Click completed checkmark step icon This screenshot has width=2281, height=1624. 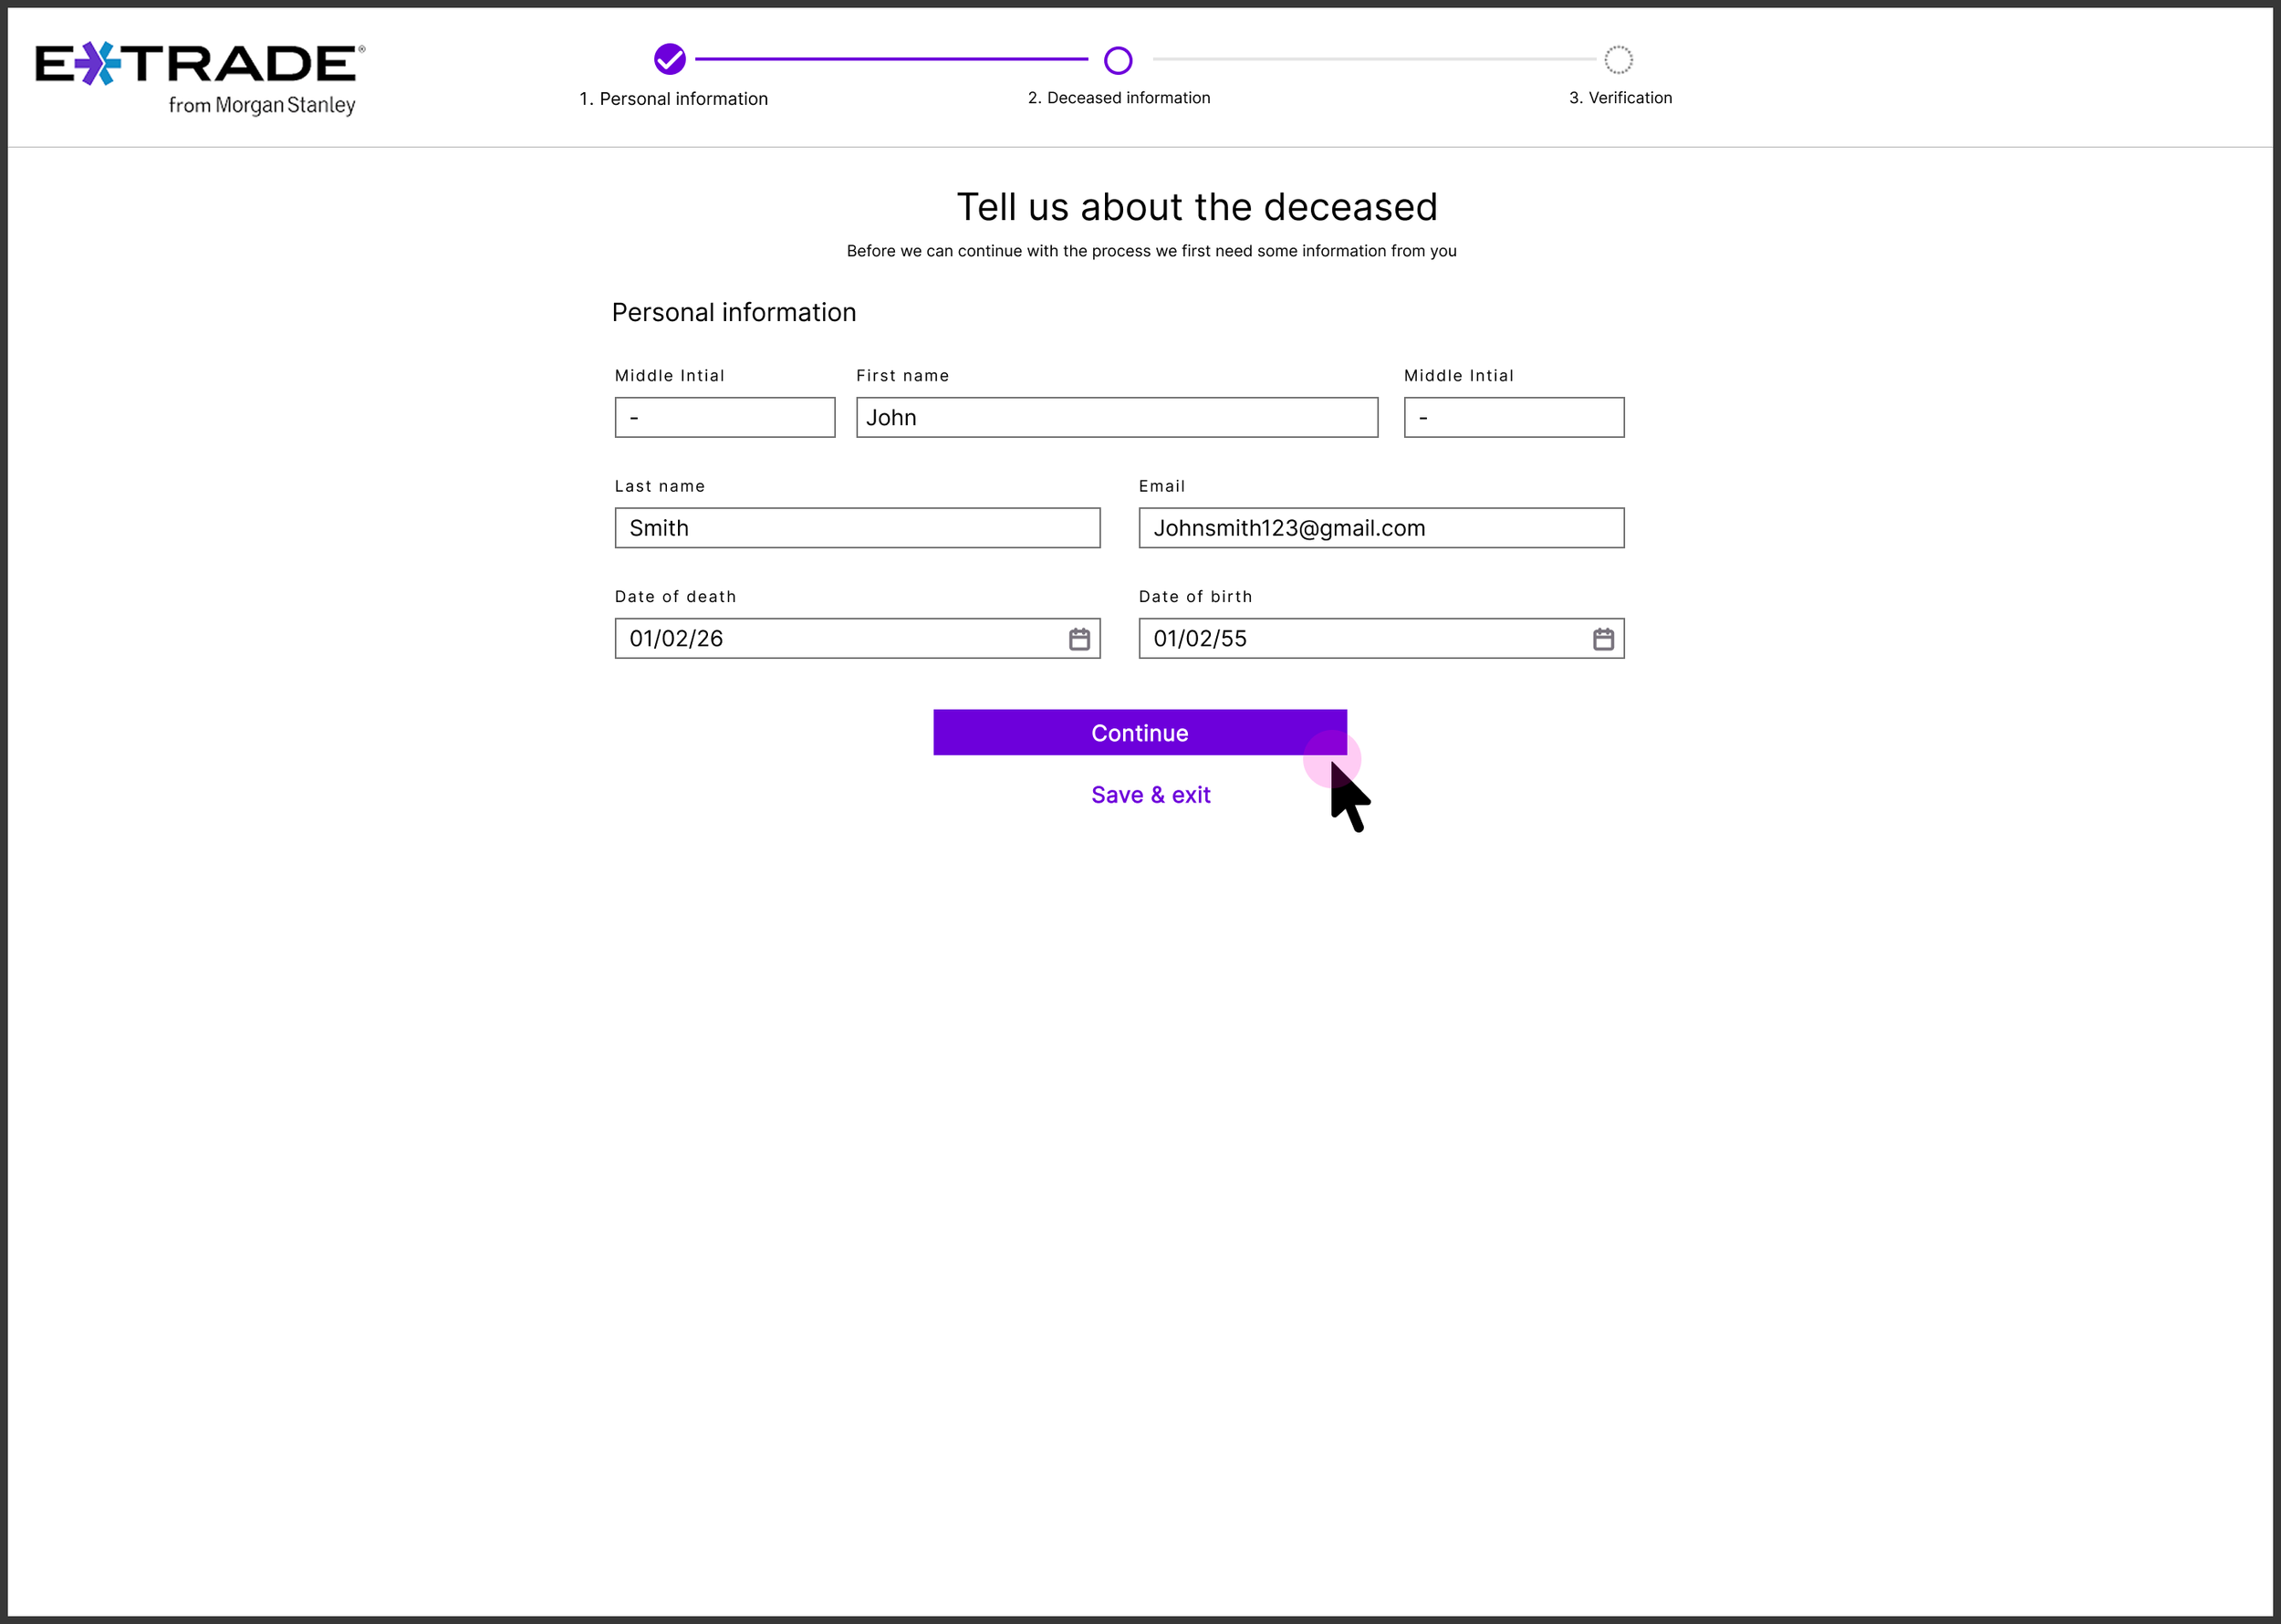[x=670, y=59]
